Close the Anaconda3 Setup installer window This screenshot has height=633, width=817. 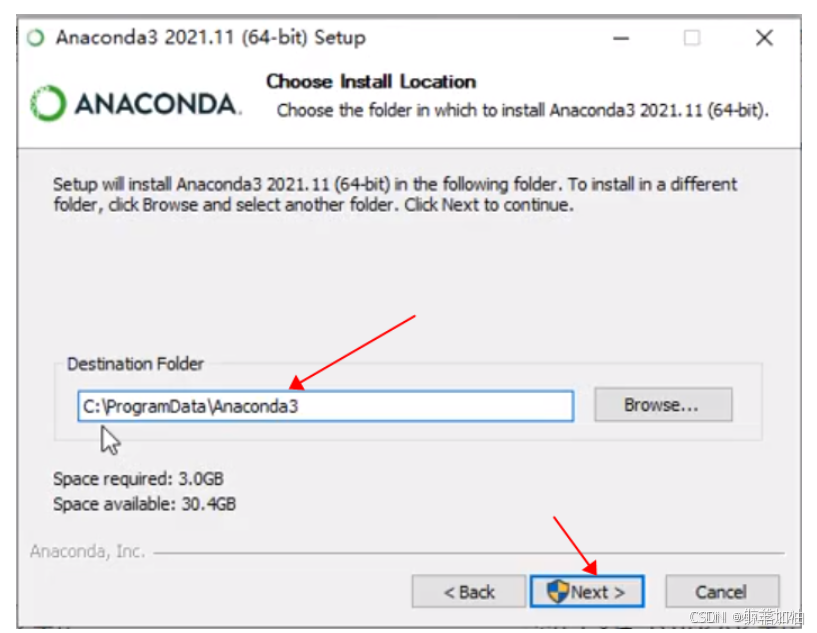coord(764,38)
